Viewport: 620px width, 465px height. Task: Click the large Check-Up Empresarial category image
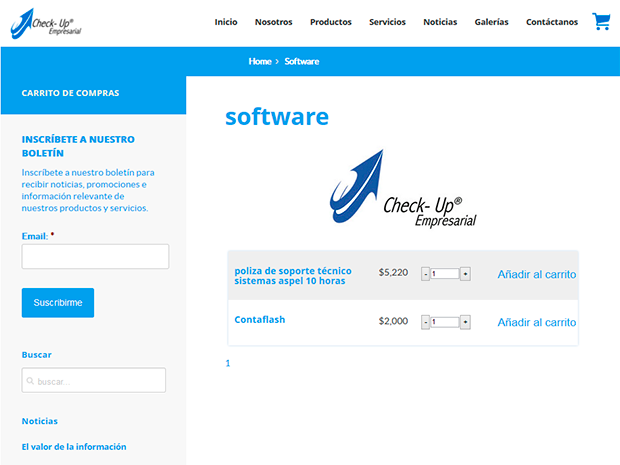tap(403, 189)
